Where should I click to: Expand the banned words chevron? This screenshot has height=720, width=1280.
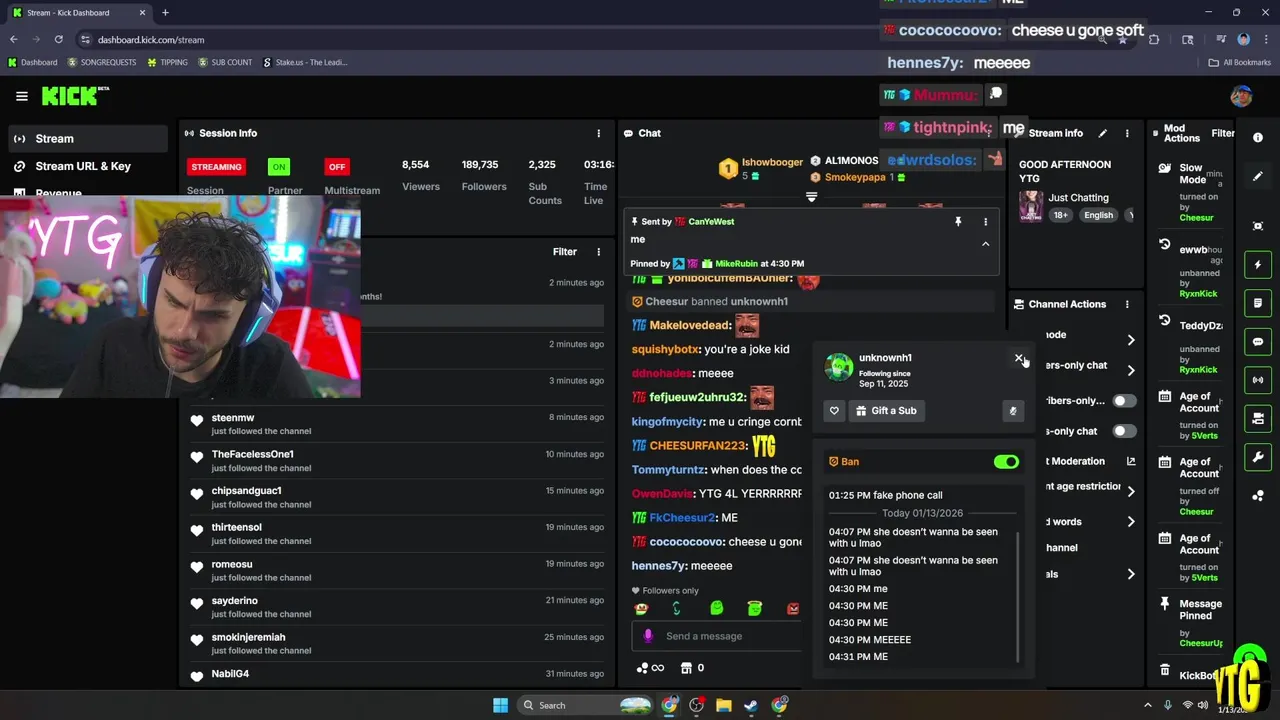1131,522
